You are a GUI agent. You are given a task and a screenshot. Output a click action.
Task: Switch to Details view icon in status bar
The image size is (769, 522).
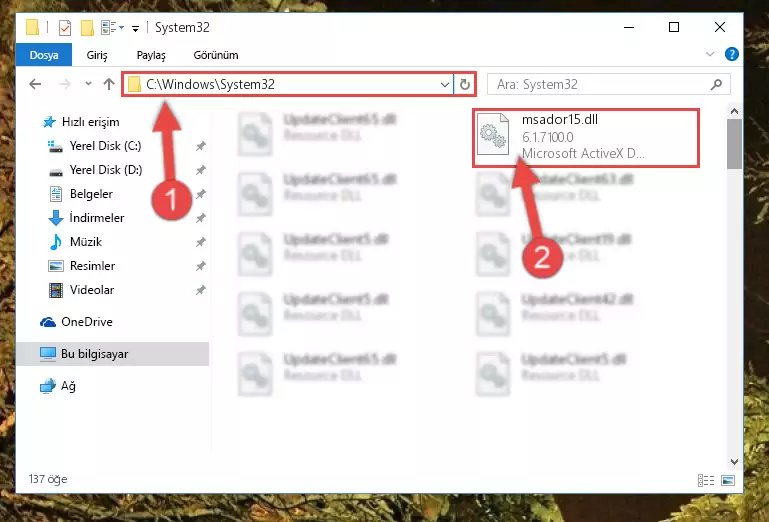coord(706,480)
